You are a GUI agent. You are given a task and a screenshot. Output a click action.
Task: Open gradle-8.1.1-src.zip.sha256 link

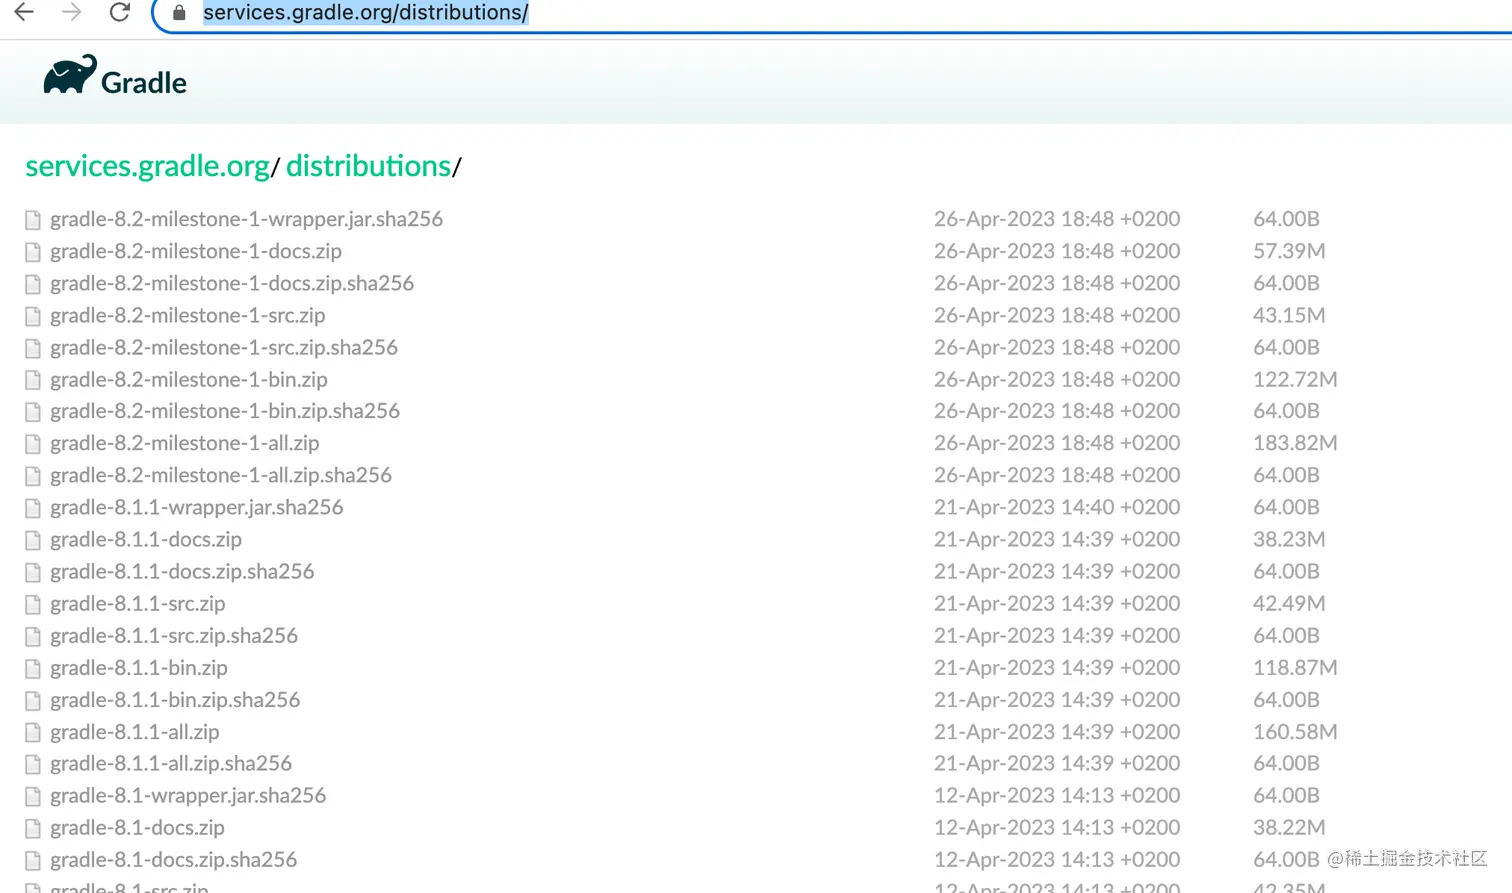click(x=174, y=635)
